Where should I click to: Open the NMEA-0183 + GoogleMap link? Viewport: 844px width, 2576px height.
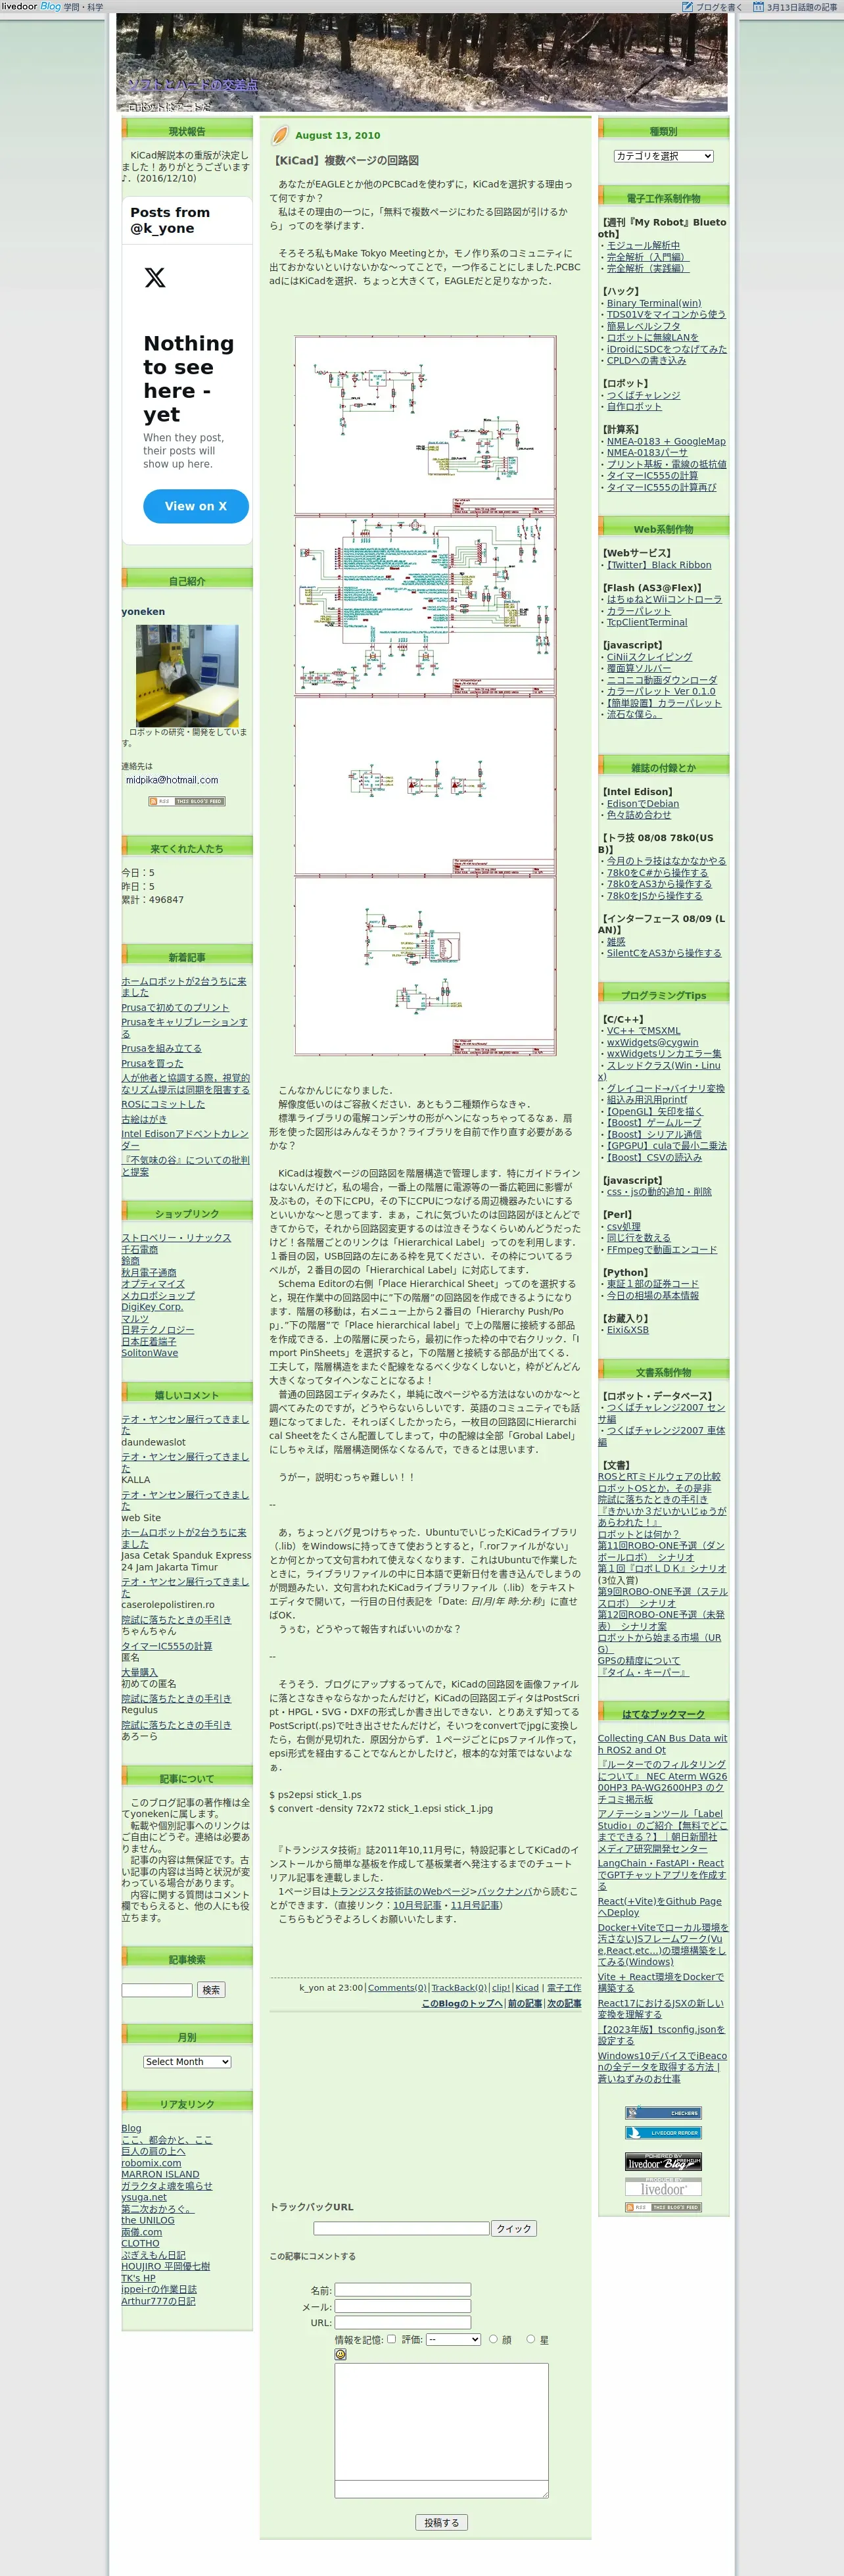point(666,441)
